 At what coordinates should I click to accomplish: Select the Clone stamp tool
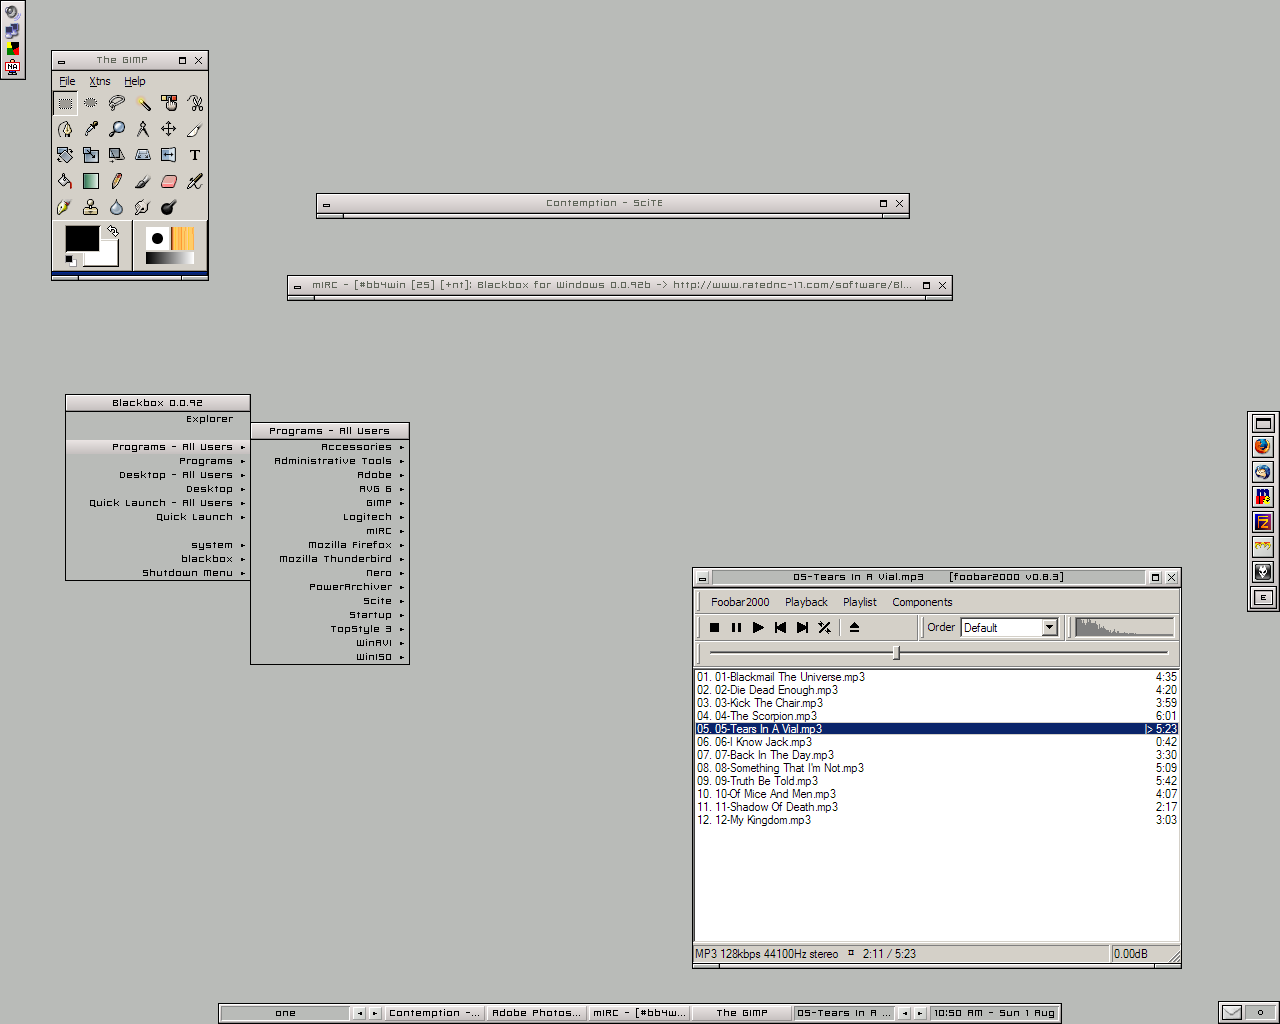point(91,207)
